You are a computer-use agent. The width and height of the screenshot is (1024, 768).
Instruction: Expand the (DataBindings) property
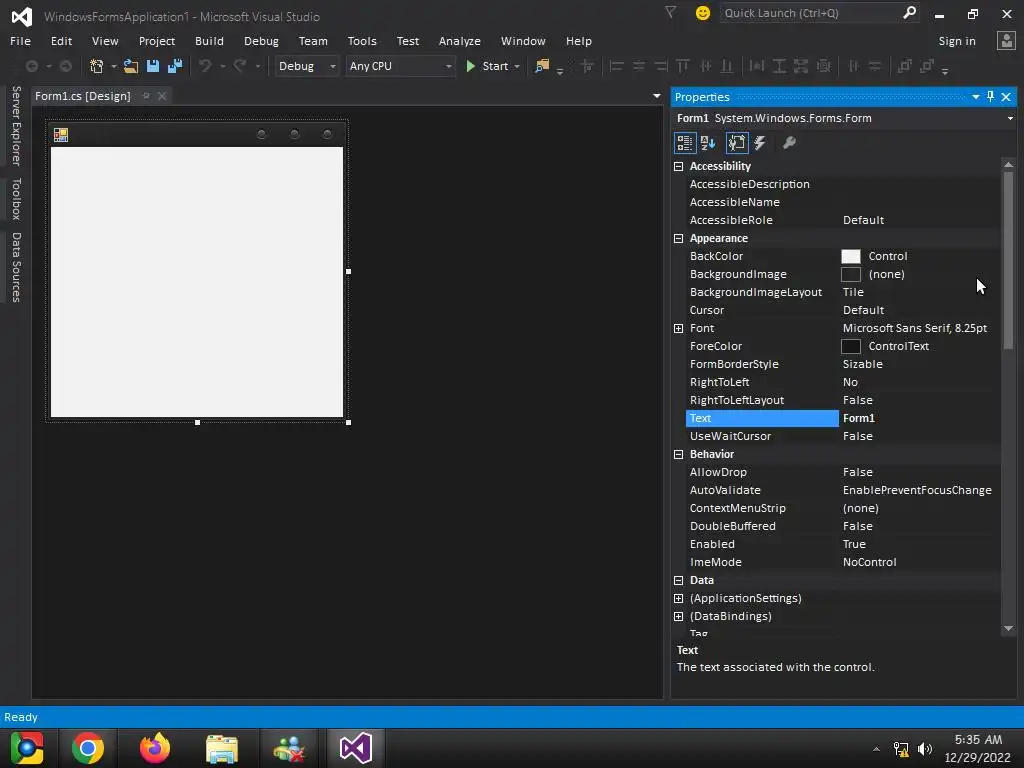point(679,616)
